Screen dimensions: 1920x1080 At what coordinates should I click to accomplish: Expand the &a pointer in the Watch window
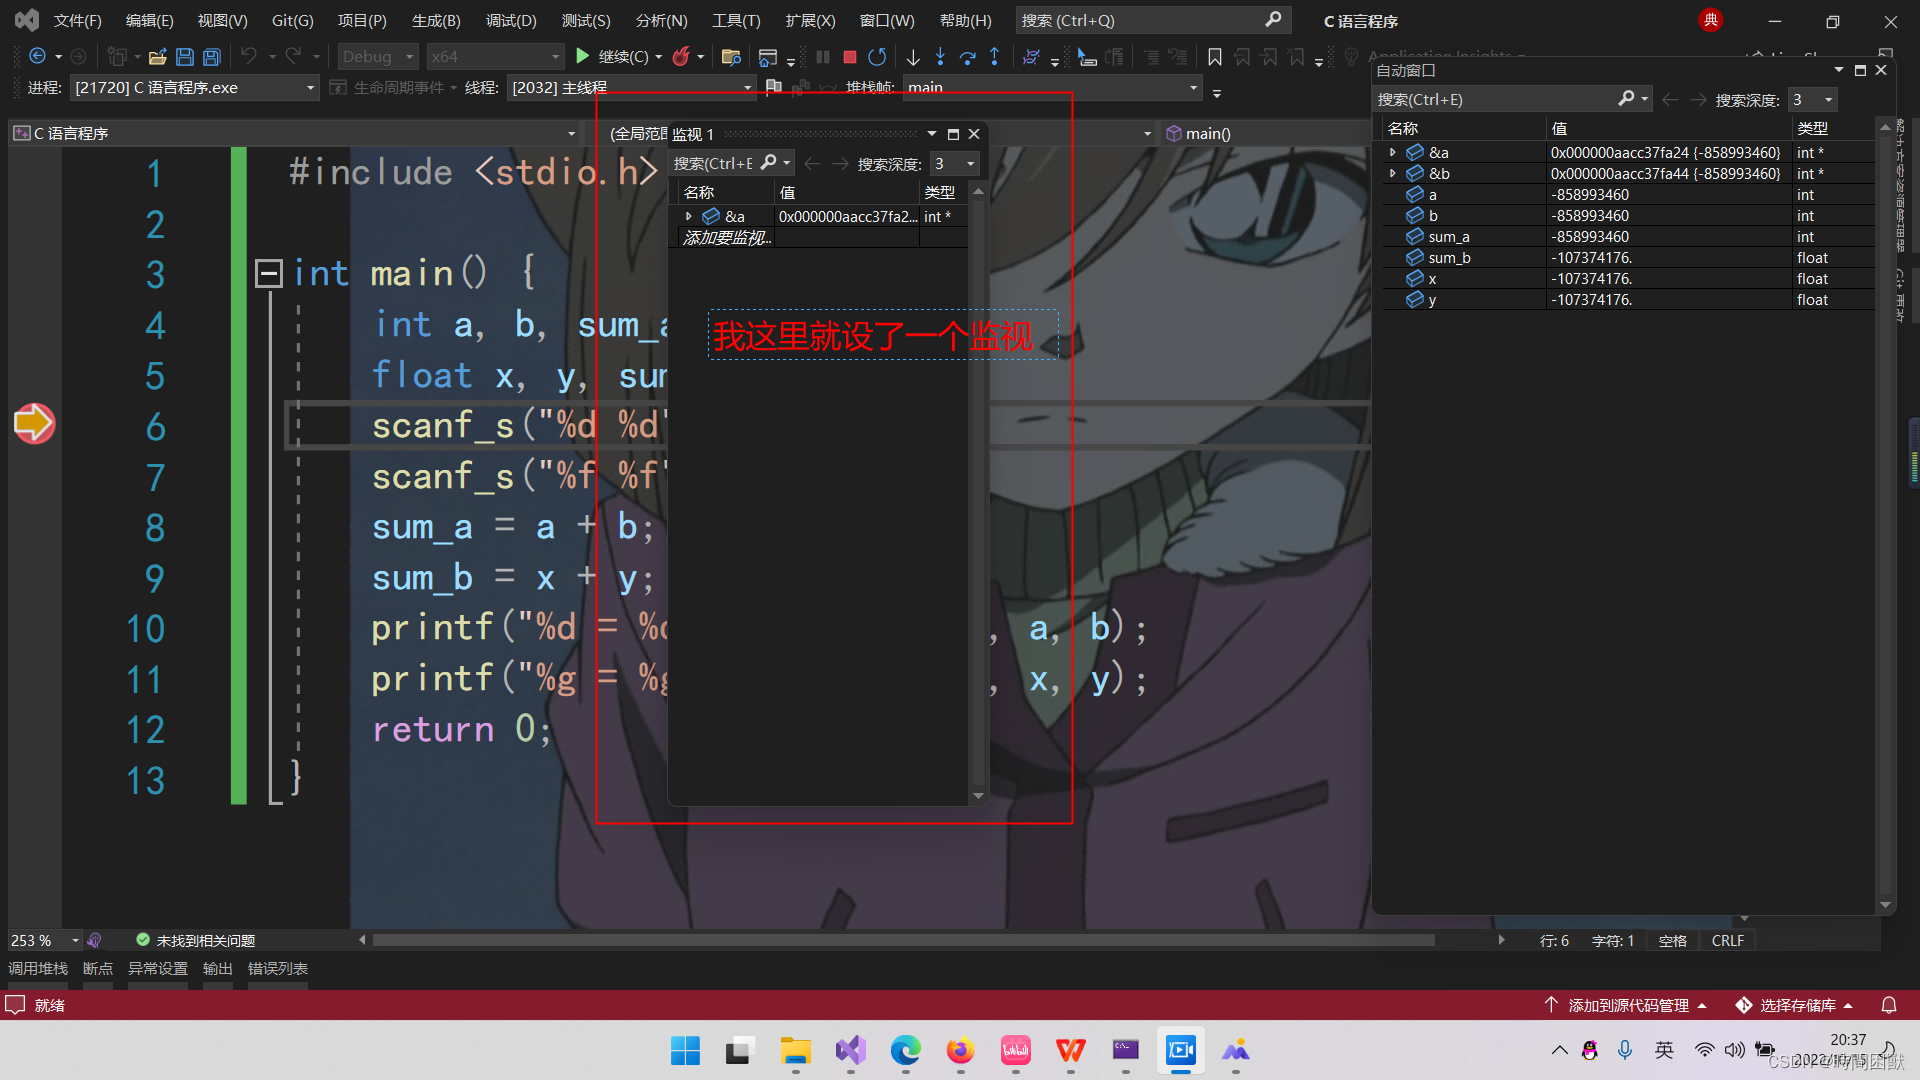tap(688, 216)
